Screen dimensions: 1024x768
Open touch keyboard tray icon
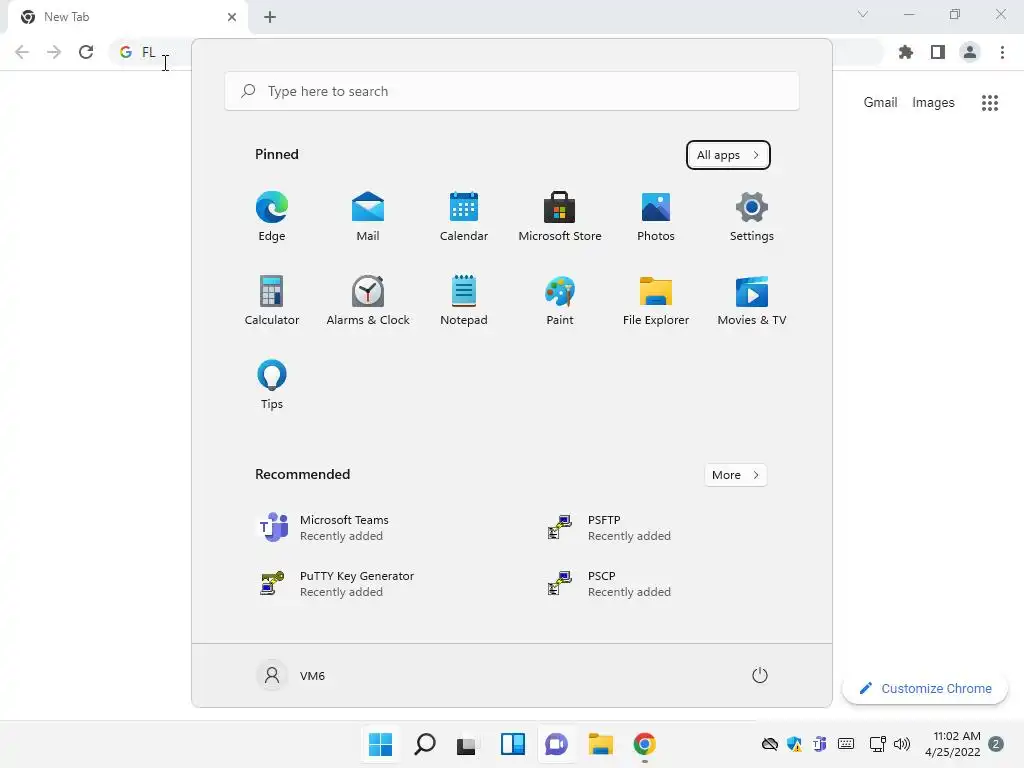point(846,744)
